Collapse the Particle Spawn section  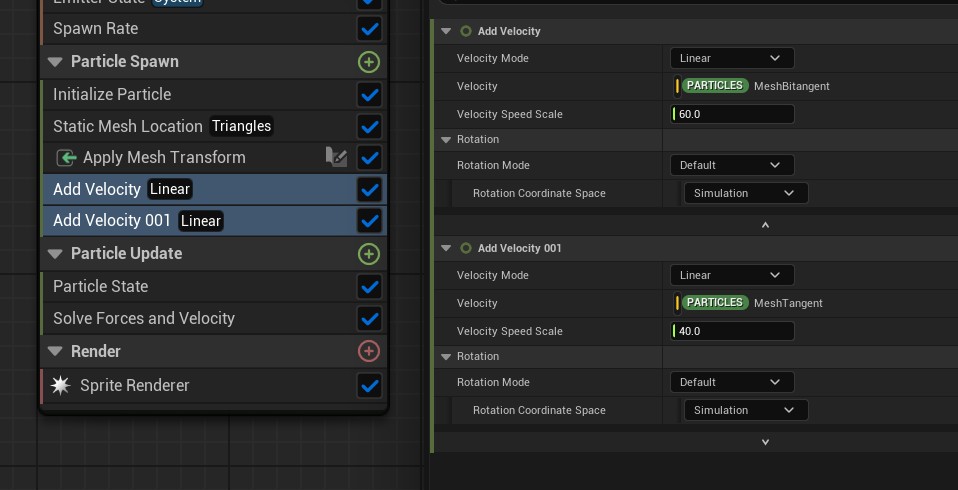[55, 62]
